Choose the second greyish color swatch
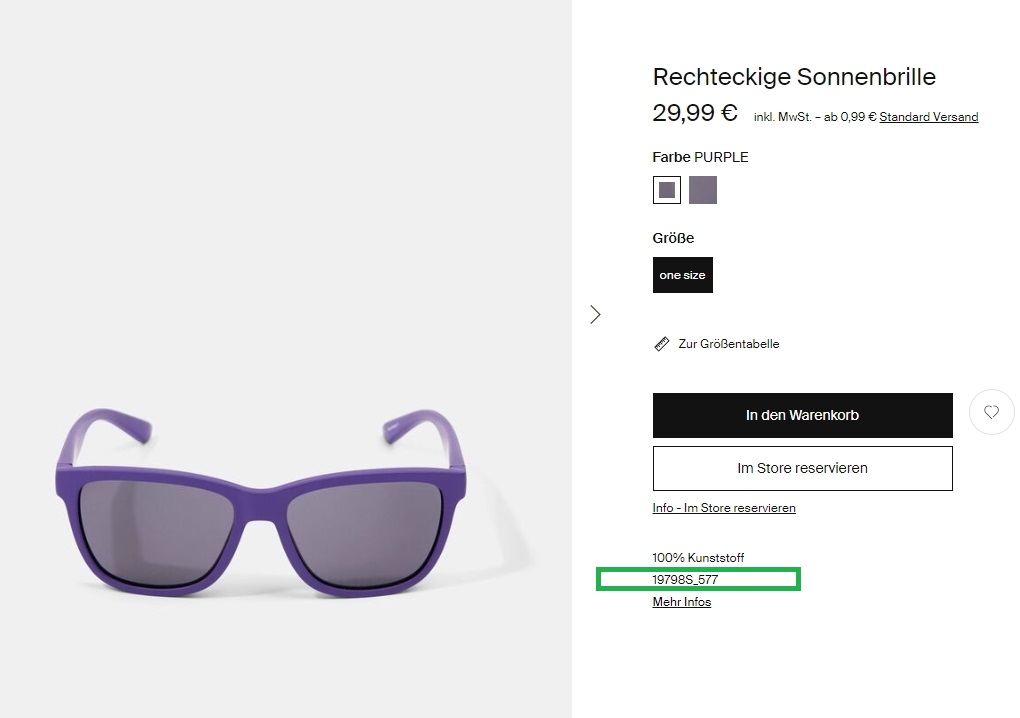The image size is (1020, 718). point(703,190)
